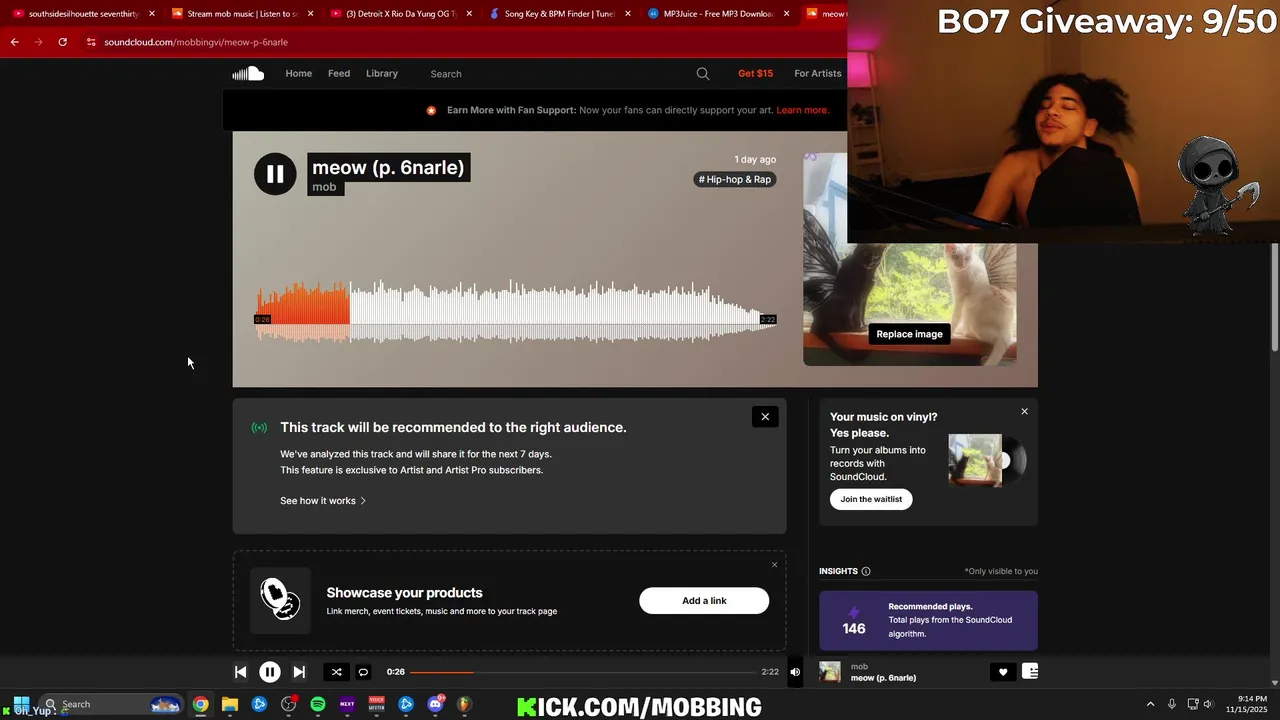Click the browser forward arrow
Image resolution: width=1280 pixels, height=720 pixels.
(39, 42)
